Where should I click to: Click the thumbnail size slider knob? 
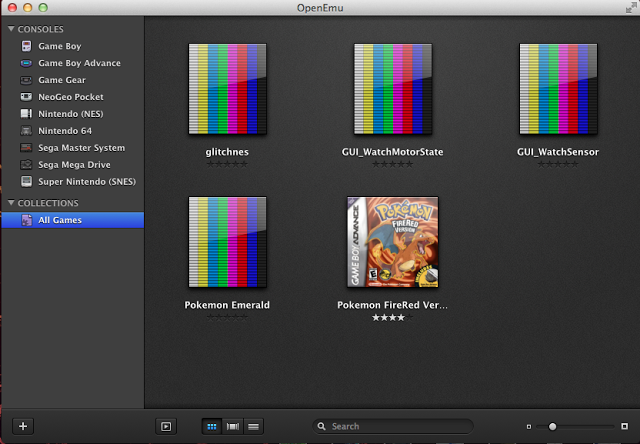(x=552, y=426)
